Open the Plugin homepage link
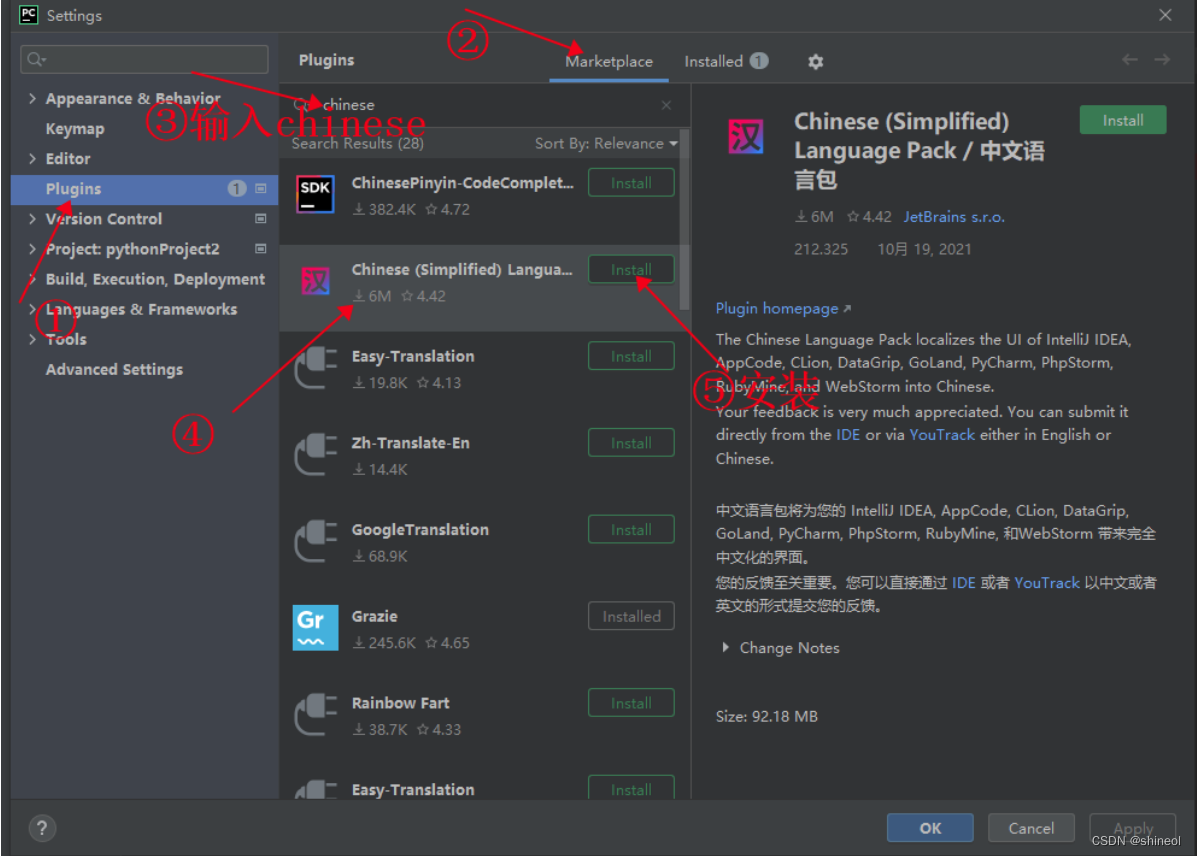 pyautogui.click(x=782, y=308)
